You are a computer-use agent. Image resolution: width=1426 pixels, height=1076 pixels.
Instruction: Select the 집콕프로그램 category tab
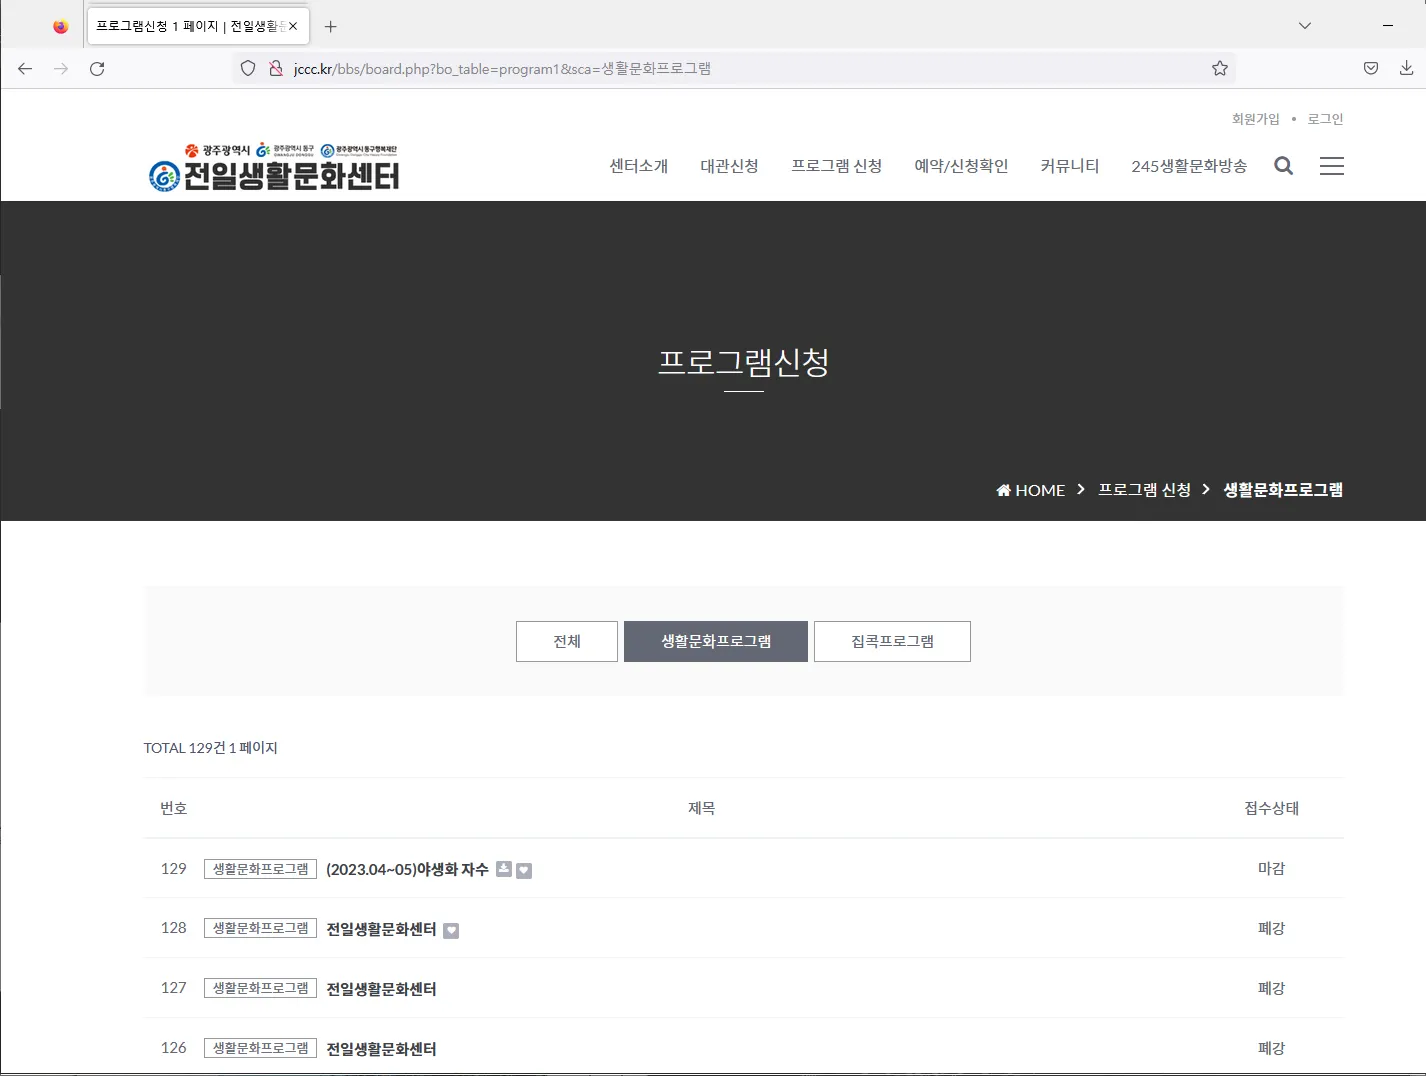[x=892, y=641]
